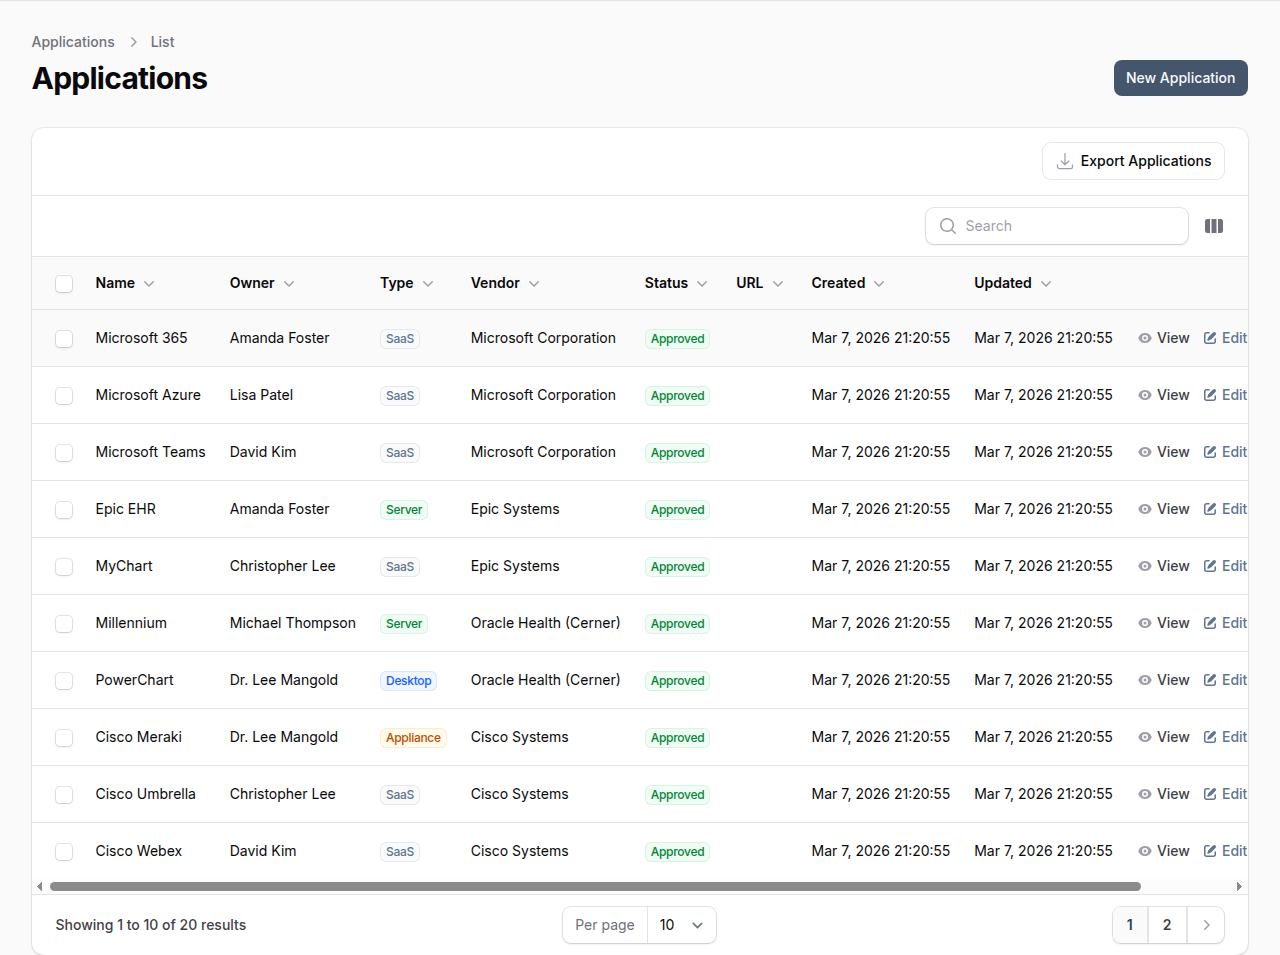
Task: Click the Server type badge on Epic EHR
Action: pos(404,510)
